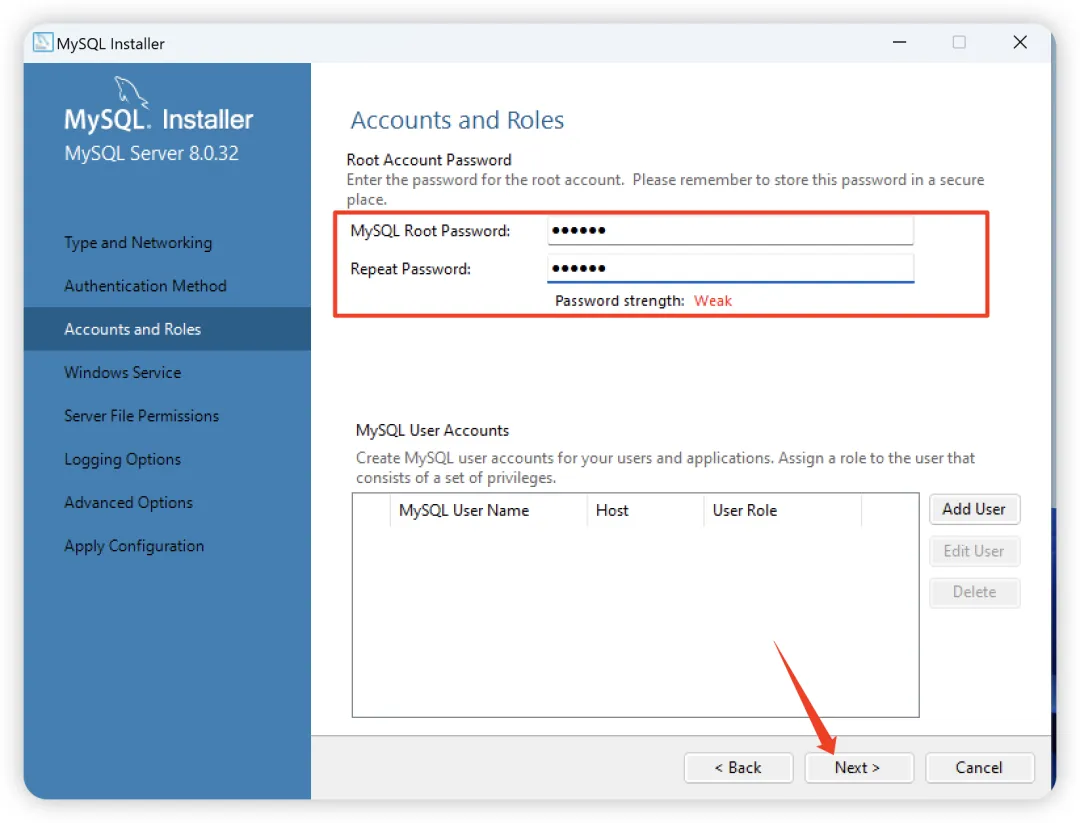Click the Weak password strength text
The image size is (1080, 823).
tap(713, 301)
